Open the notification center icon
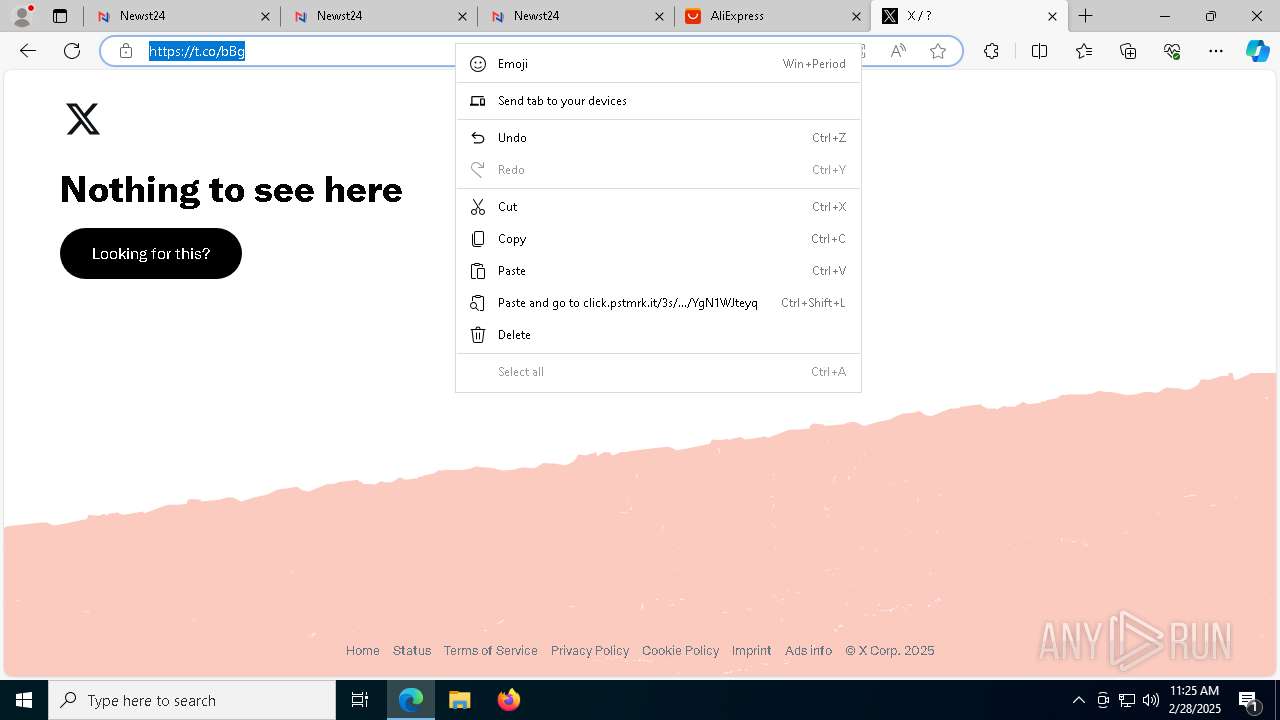The image size is (1280, 720). (1249, 700)
